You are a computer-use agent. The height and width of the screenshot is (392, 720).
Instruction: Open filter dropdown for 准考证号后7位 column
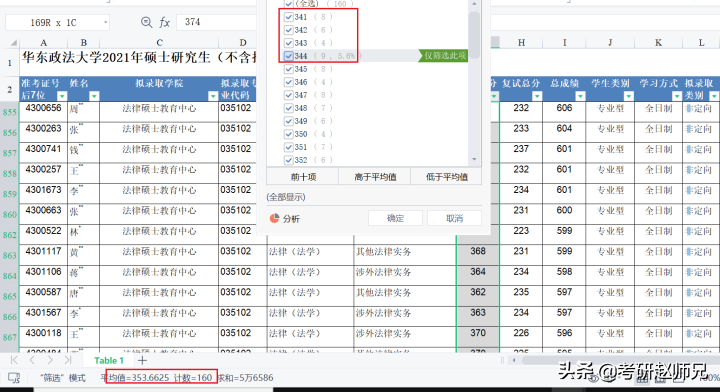(62, 95)
